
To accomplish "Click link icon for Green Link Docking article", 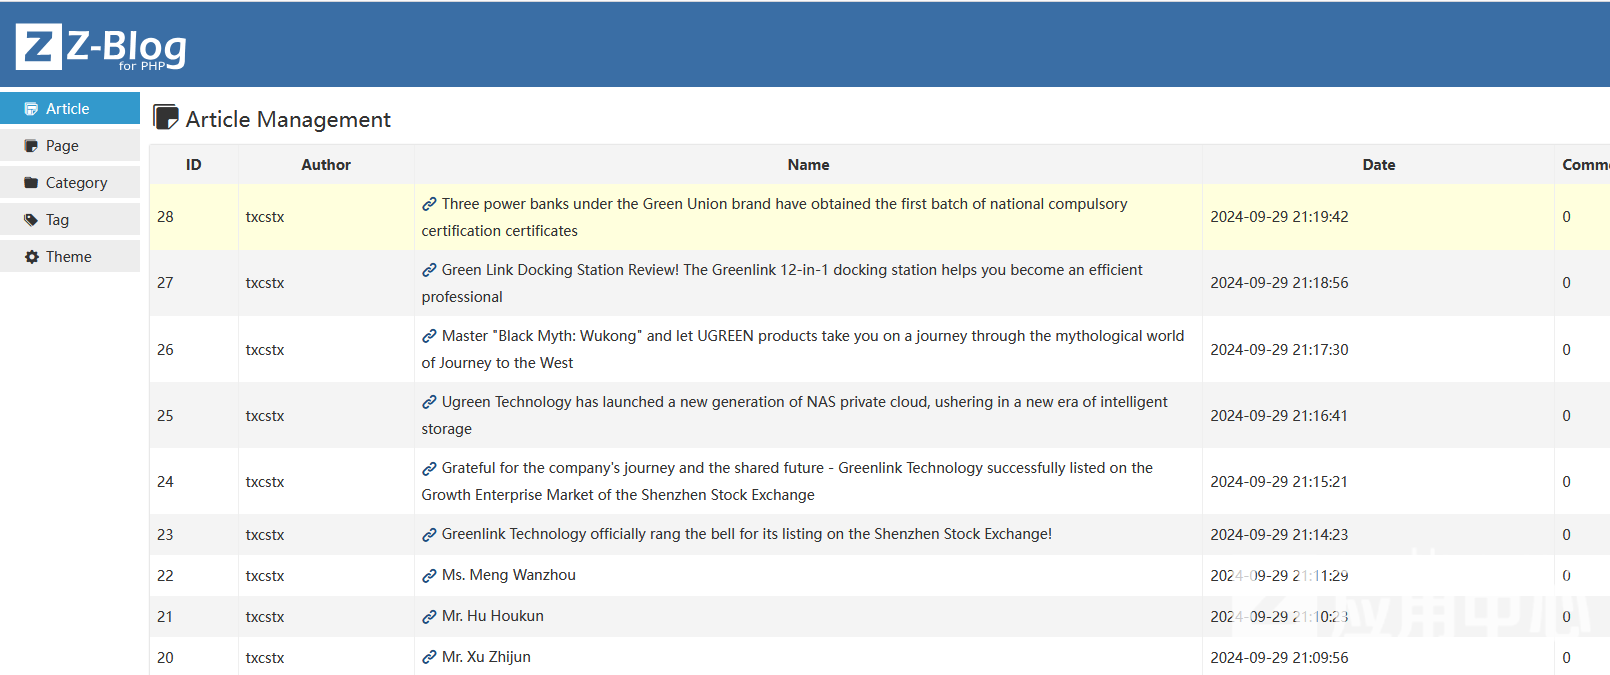I will (x=429, y=270).
